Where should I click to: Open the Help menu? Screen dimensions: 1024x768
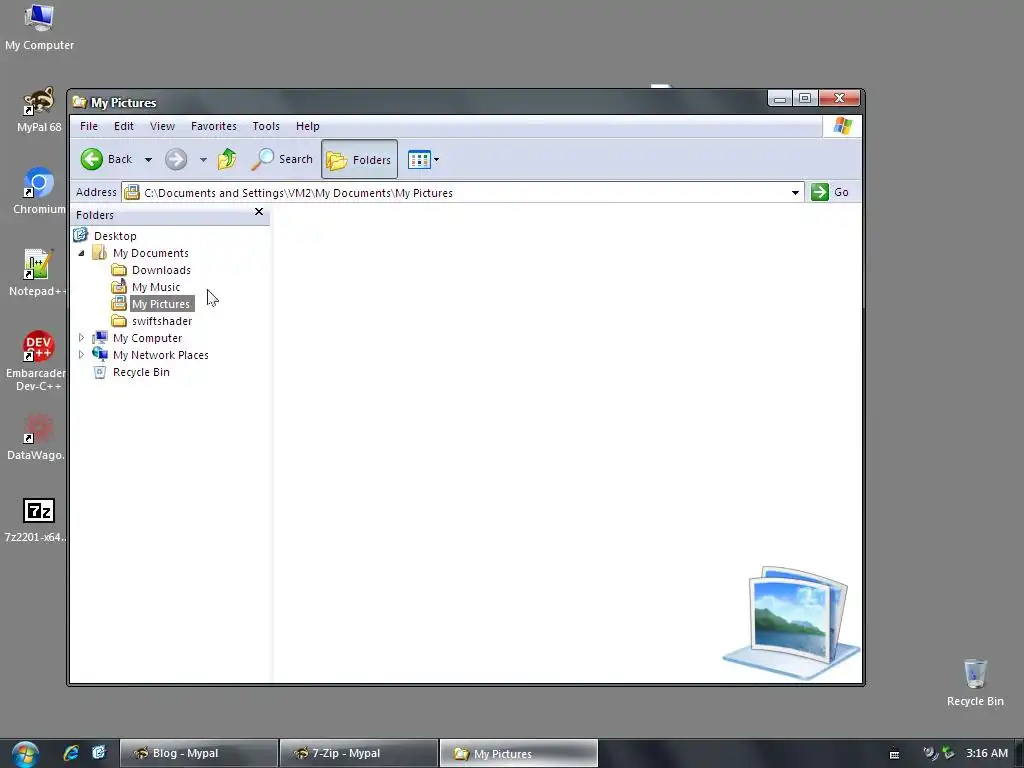pos(308,126)
